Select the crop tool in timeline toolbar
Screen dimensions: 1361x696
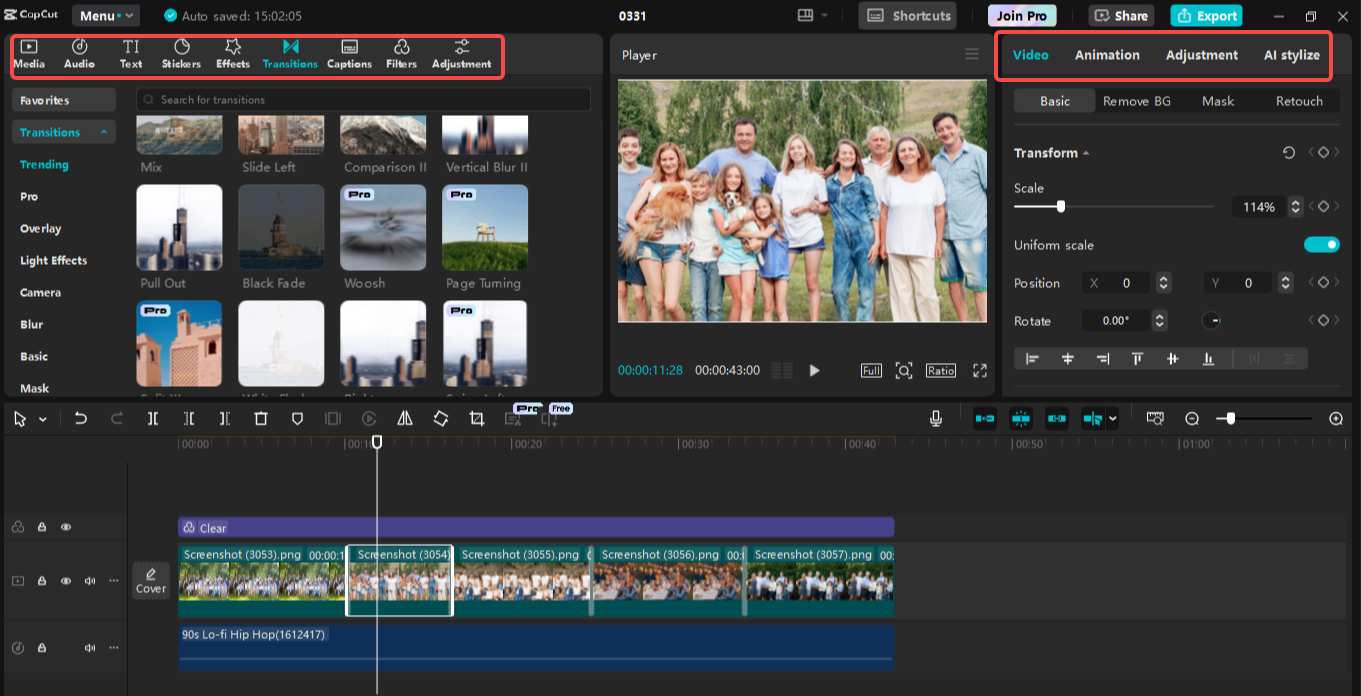coord(477,419)
